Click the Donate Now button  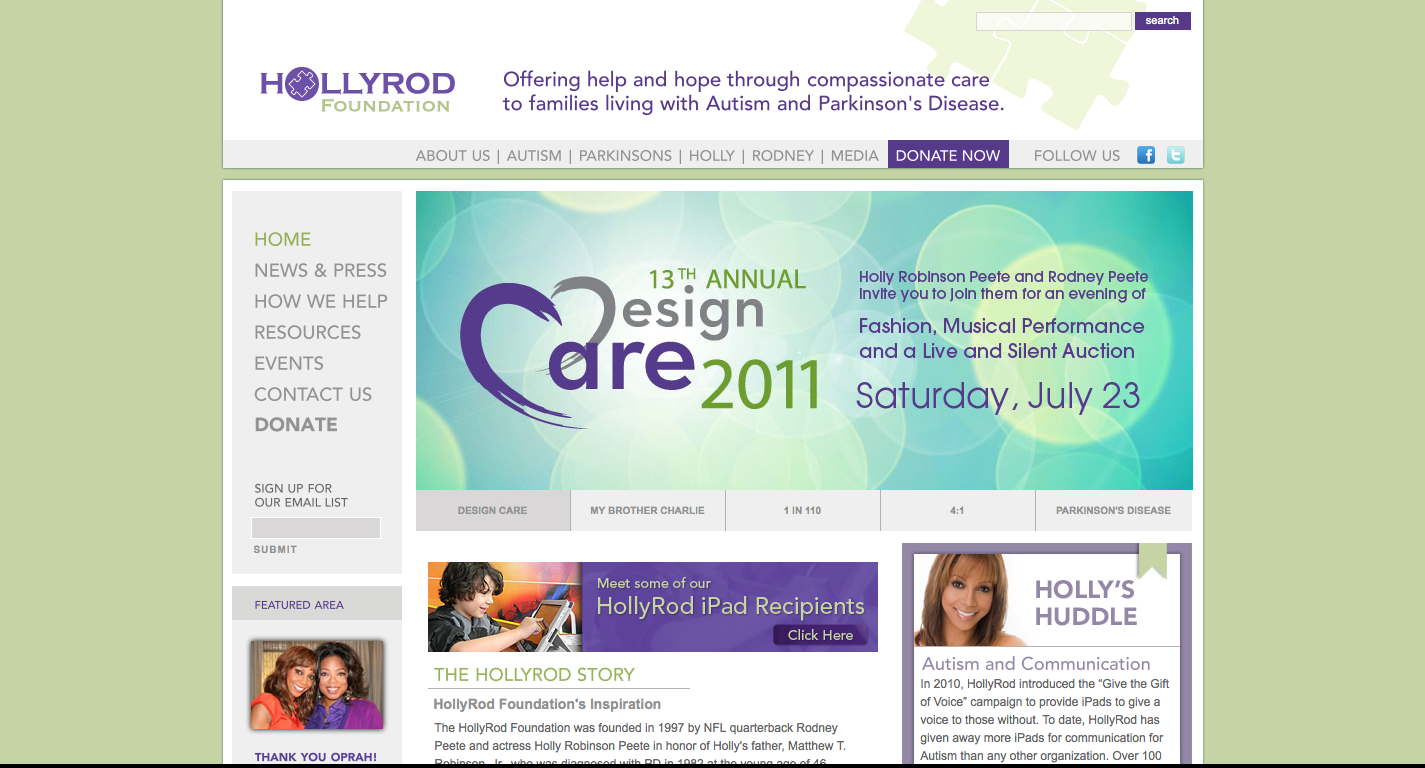point(947,155)
